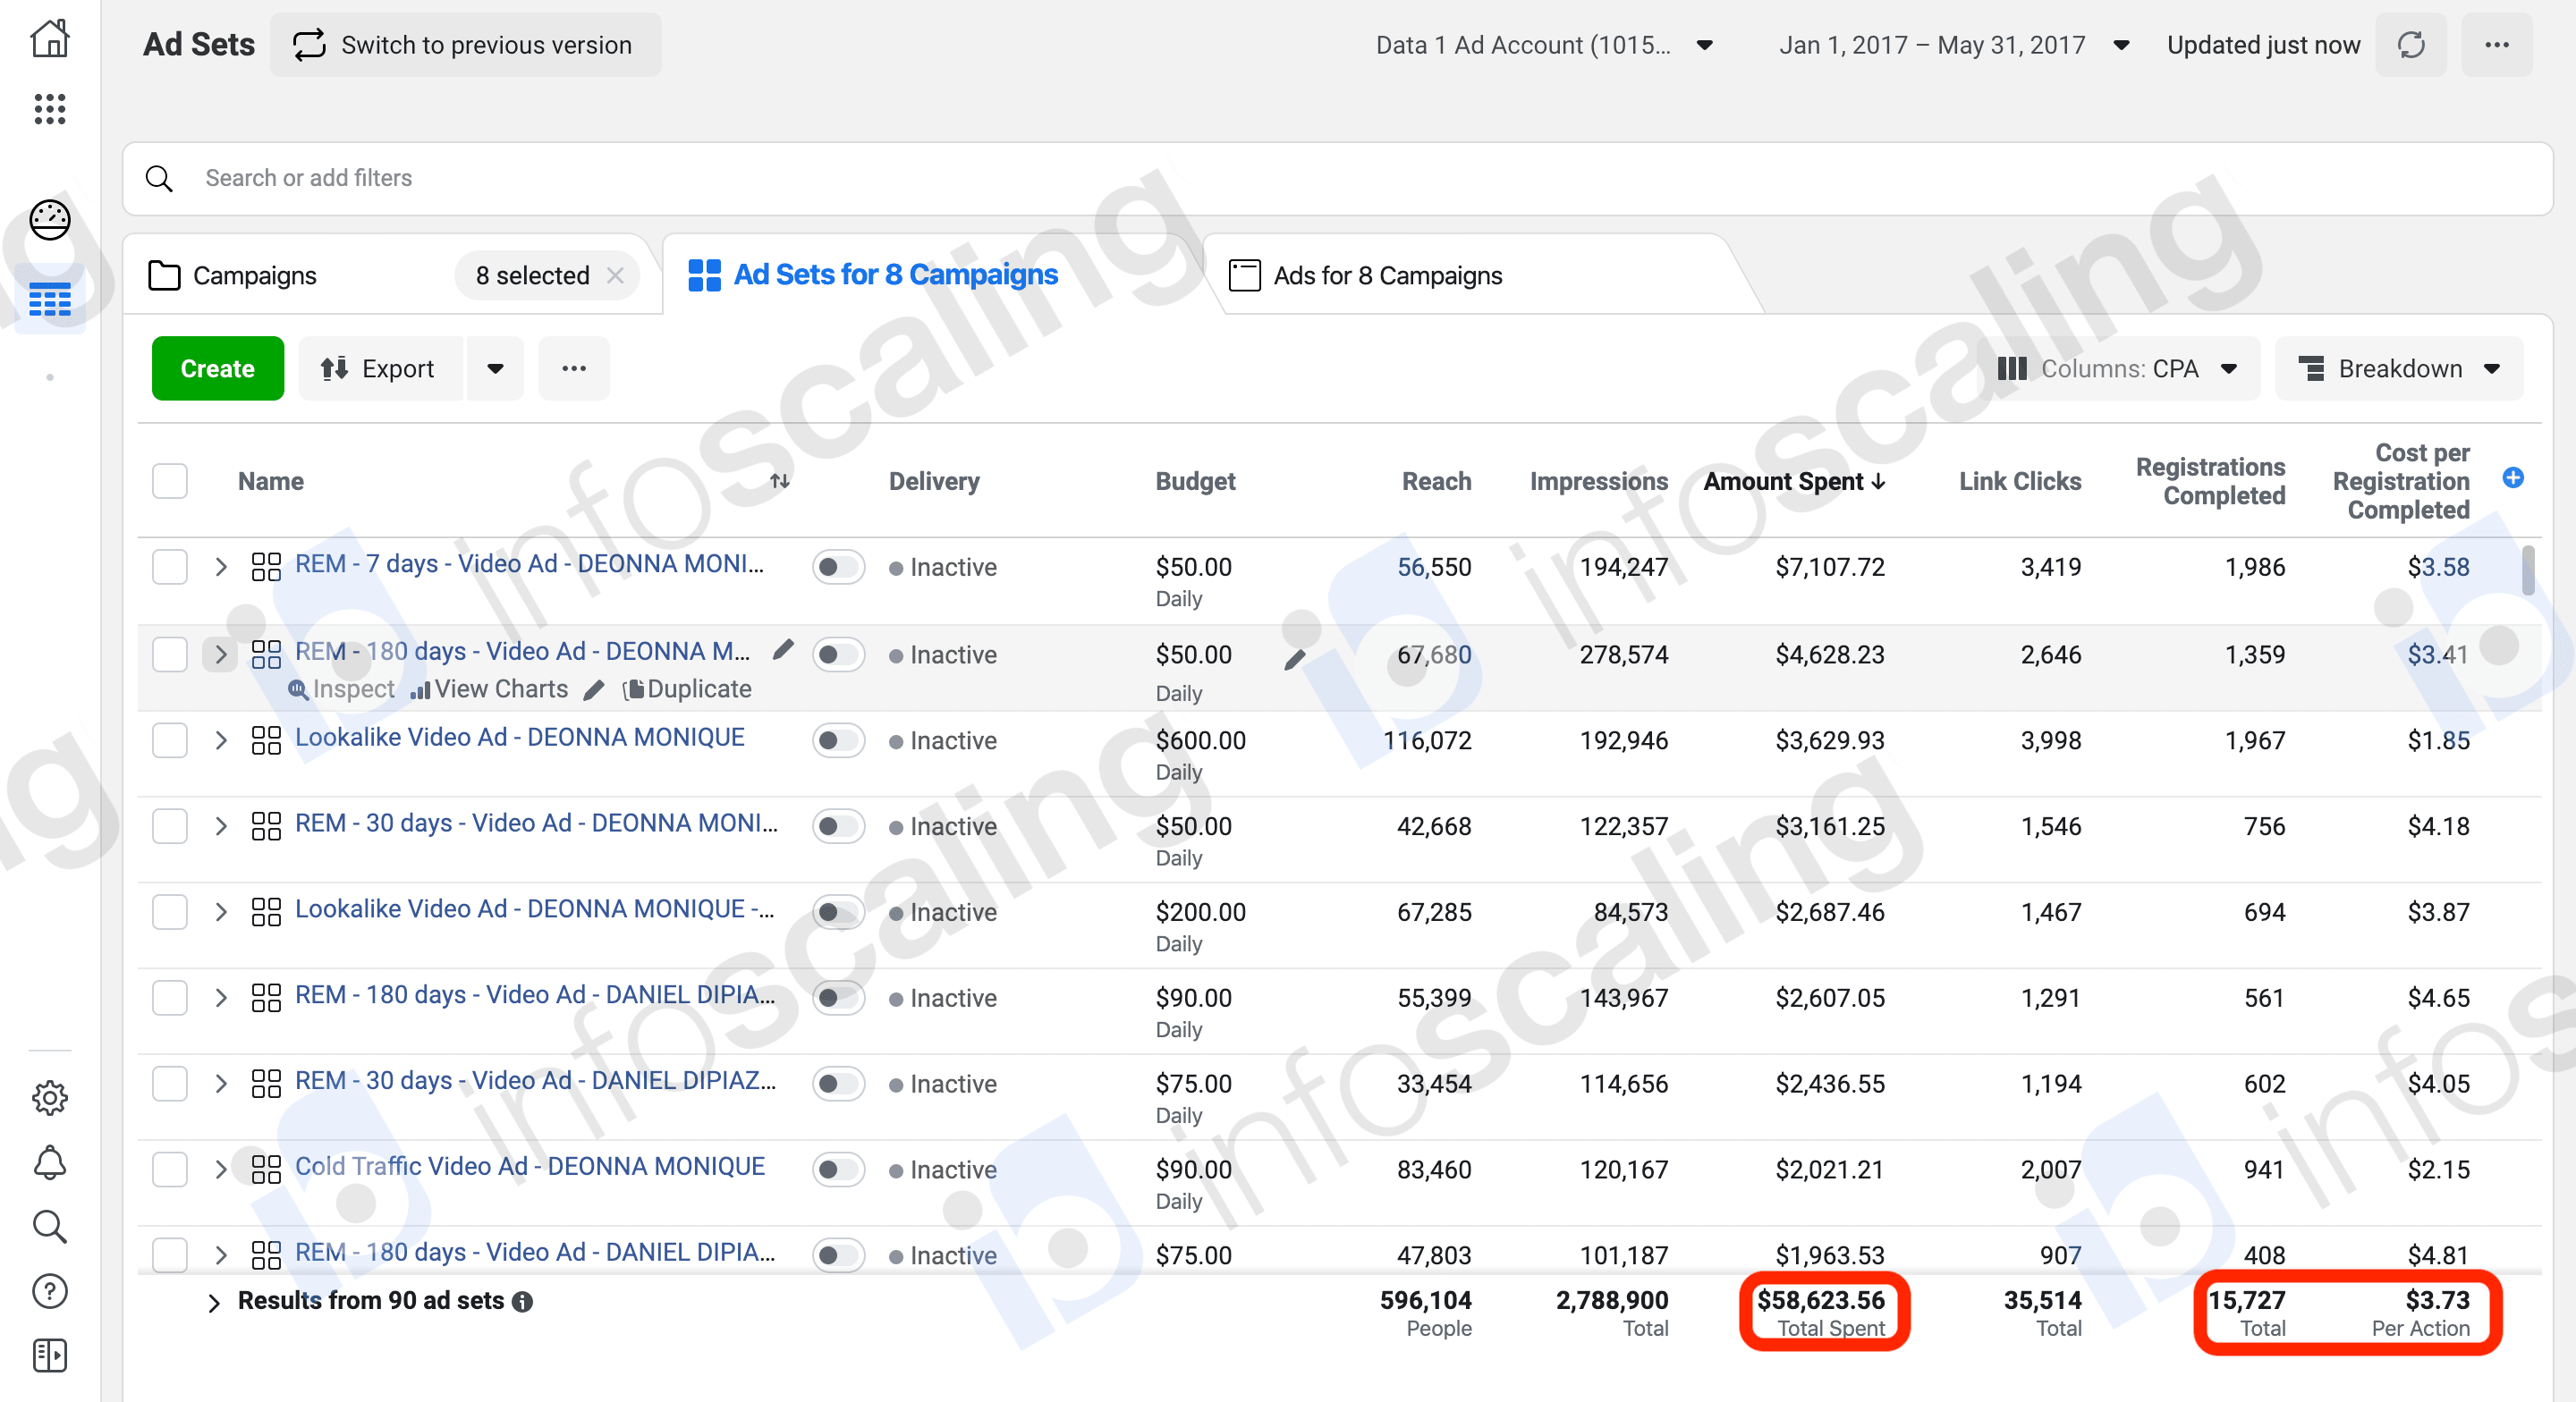Viewport: 2576px width, 1402px height.
Task: Open the Breakdown dropdown
Action: tap(2398, 369)
